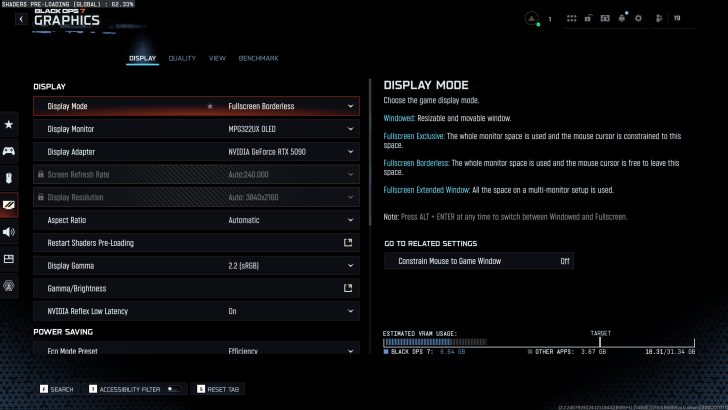The image size is (728, 410).
Task: Expand the NVIDIA Reflex Low Latency dropdown
Action: click(351, 311)
